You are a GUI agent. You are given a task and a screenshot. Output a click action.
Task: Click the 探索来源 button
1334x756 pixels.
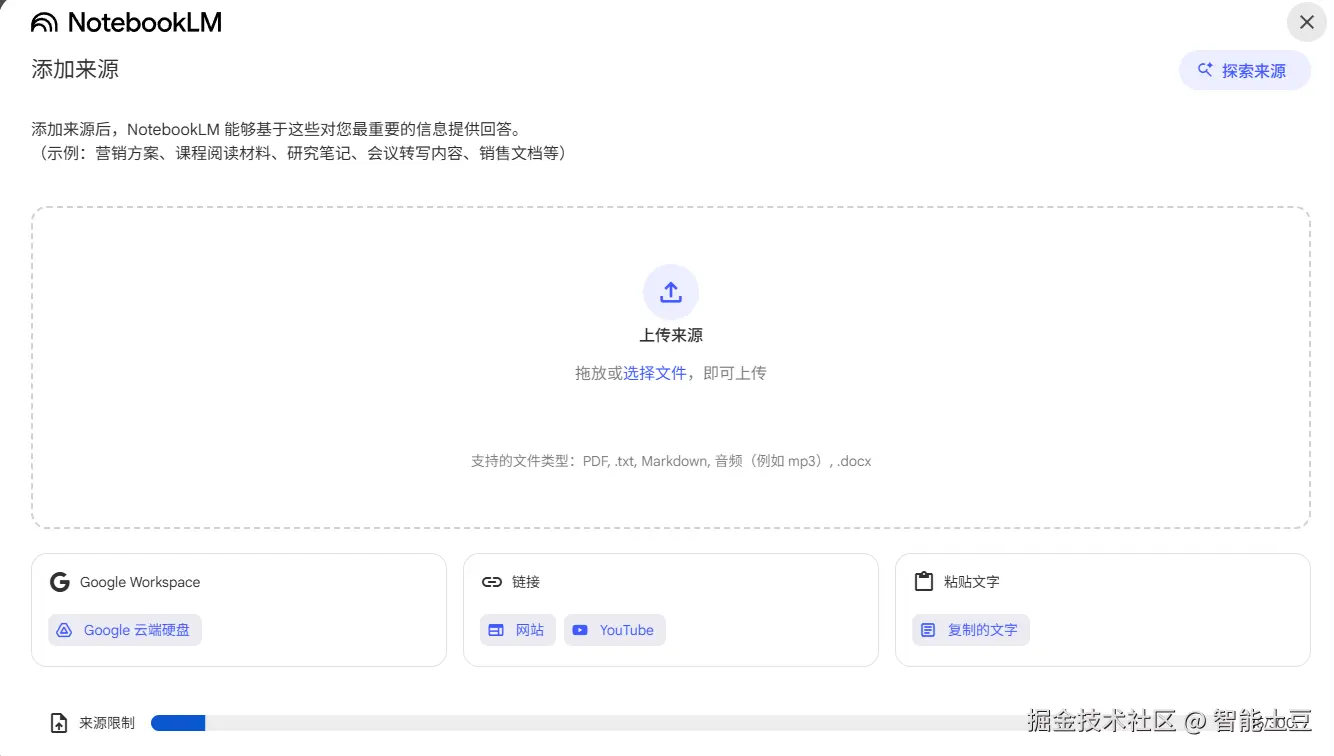point(1244,71)
